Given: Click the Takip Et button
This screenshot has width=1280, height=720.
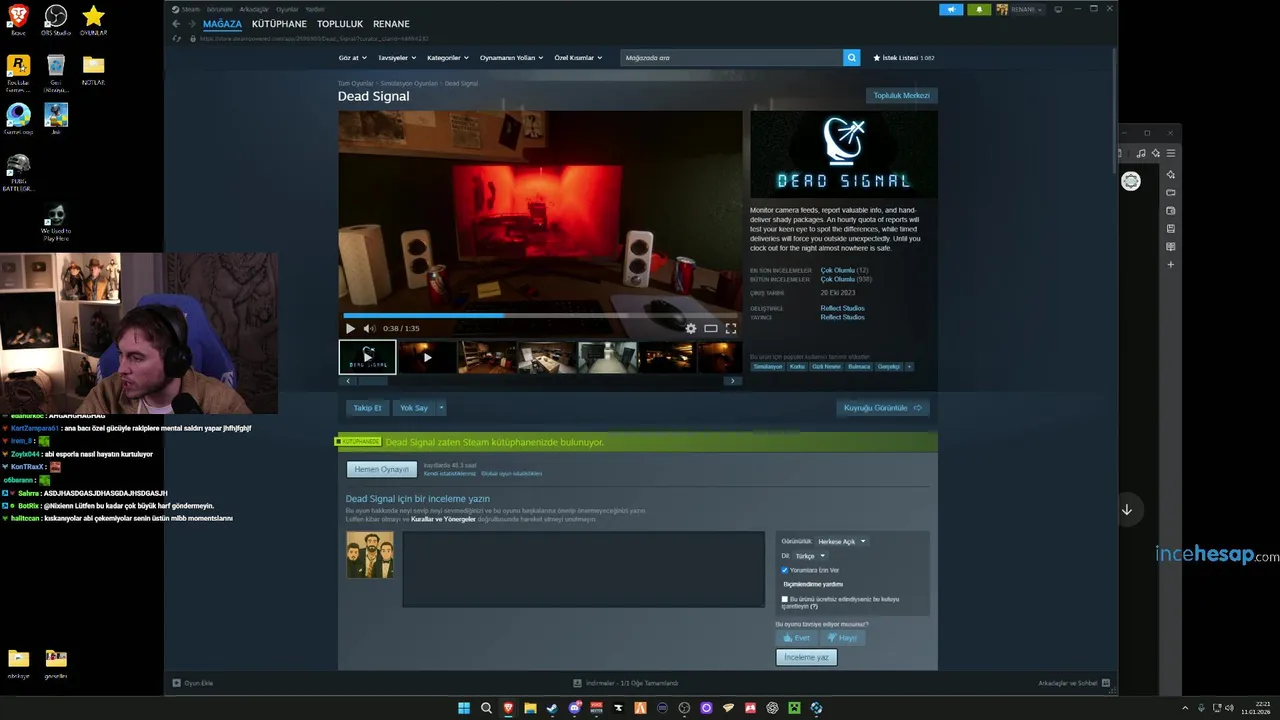Looking at the screenshot, I should point(367,408).
